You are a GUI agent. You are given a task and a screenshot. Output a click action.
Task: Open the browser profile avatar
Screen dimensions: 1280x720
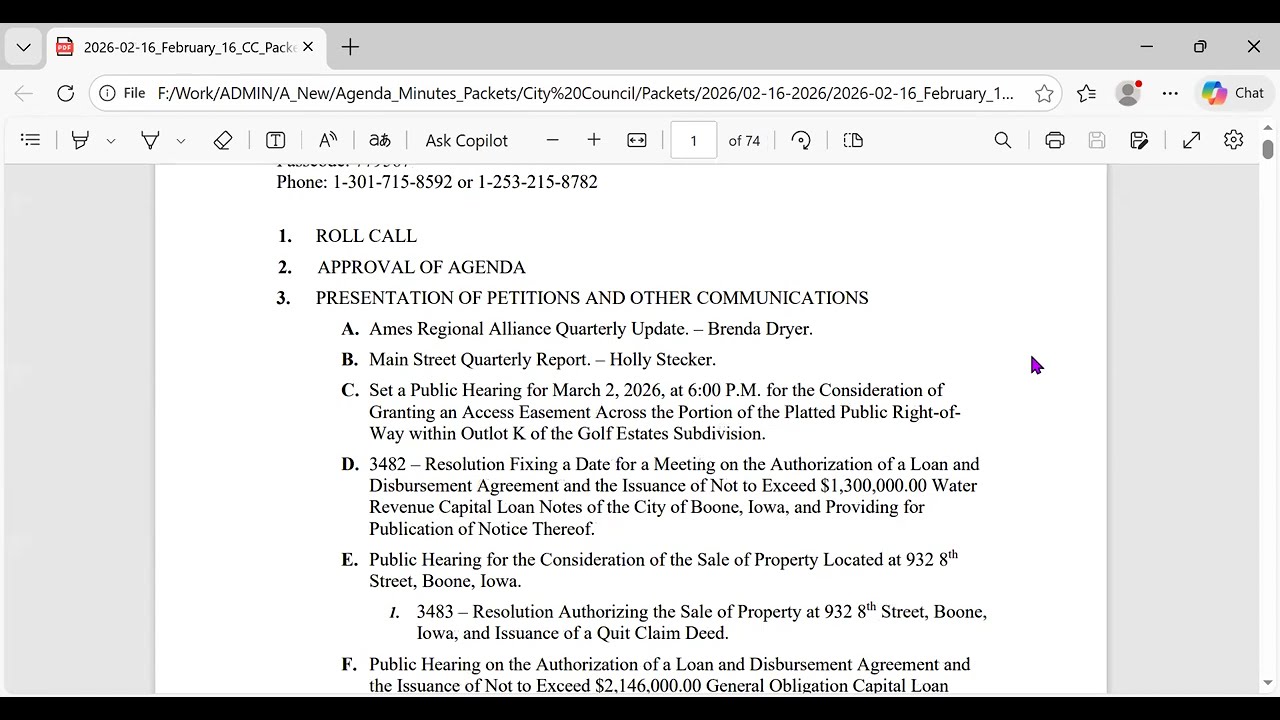coord(1128,93)
